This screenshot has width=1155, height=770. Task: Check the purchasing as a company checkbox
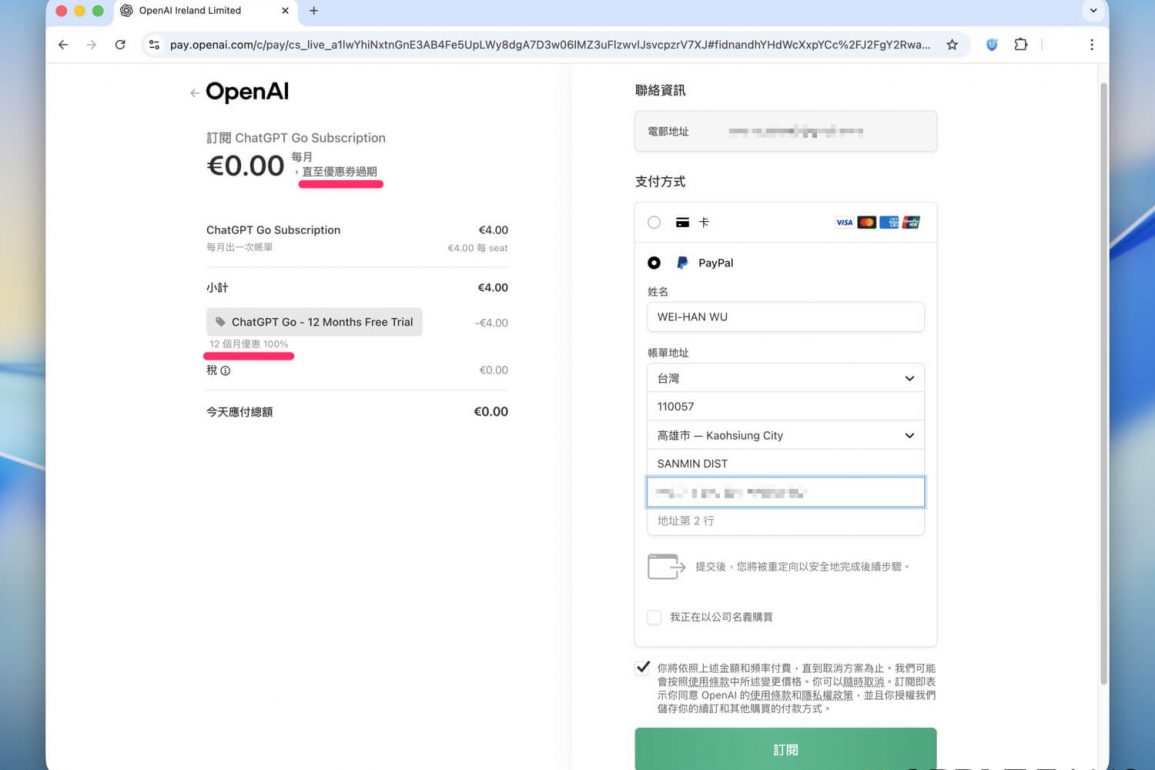point(654,617)
